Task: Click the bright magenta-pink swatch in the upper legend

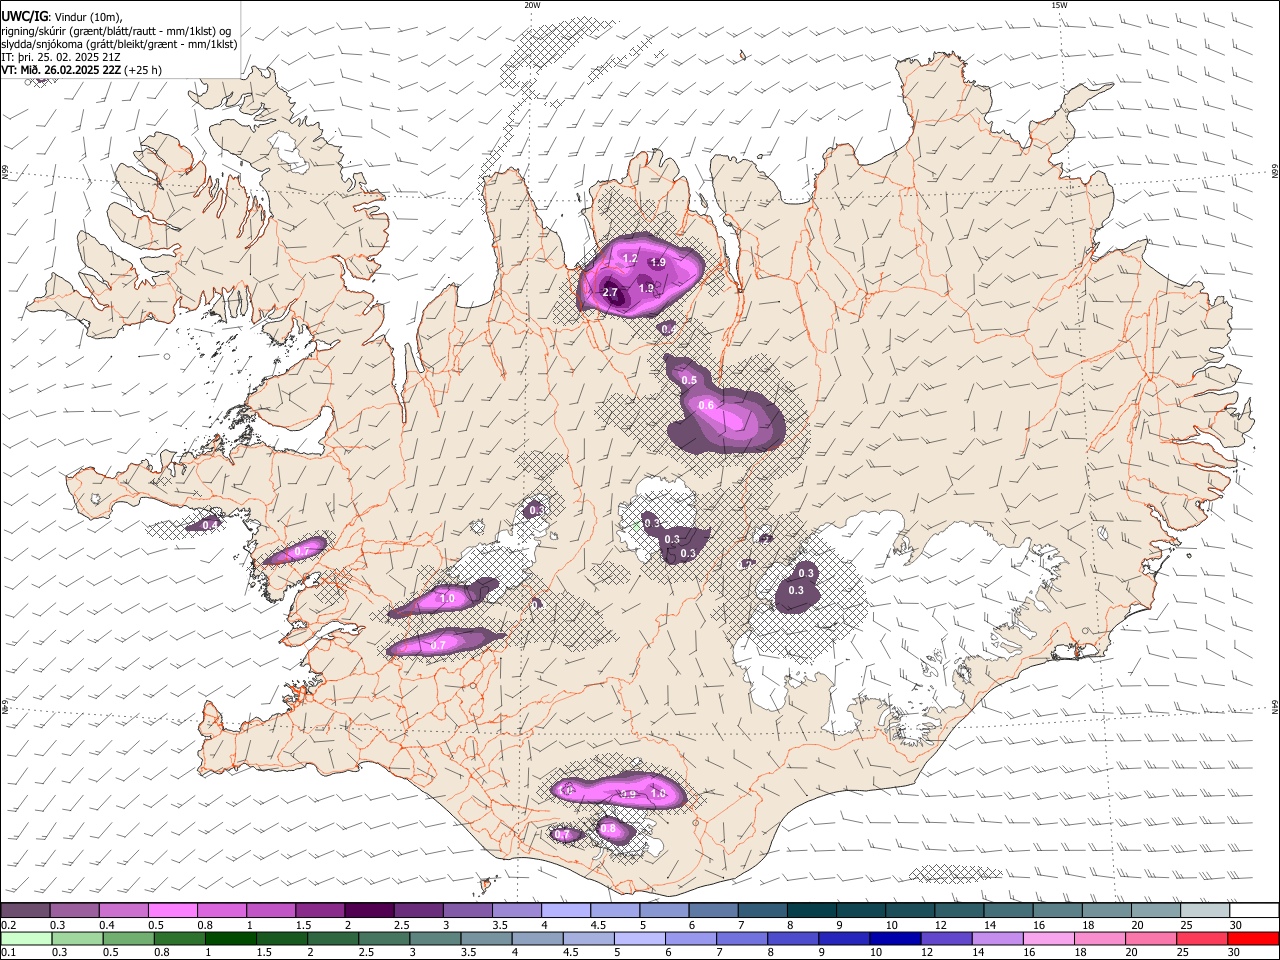Action: point(172,910)
